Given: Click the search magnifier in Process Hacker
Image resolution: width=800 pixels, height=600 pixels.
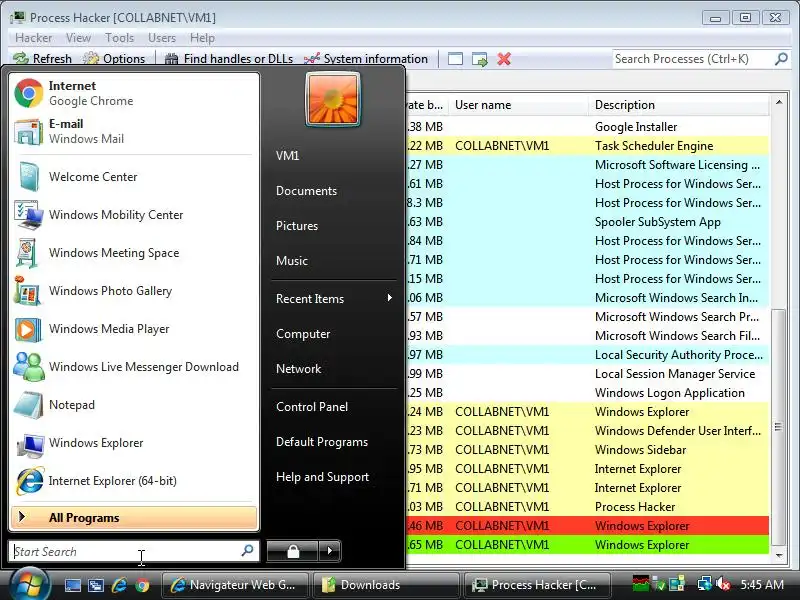Looking at the screenshot, I should (x=781, y=59).
